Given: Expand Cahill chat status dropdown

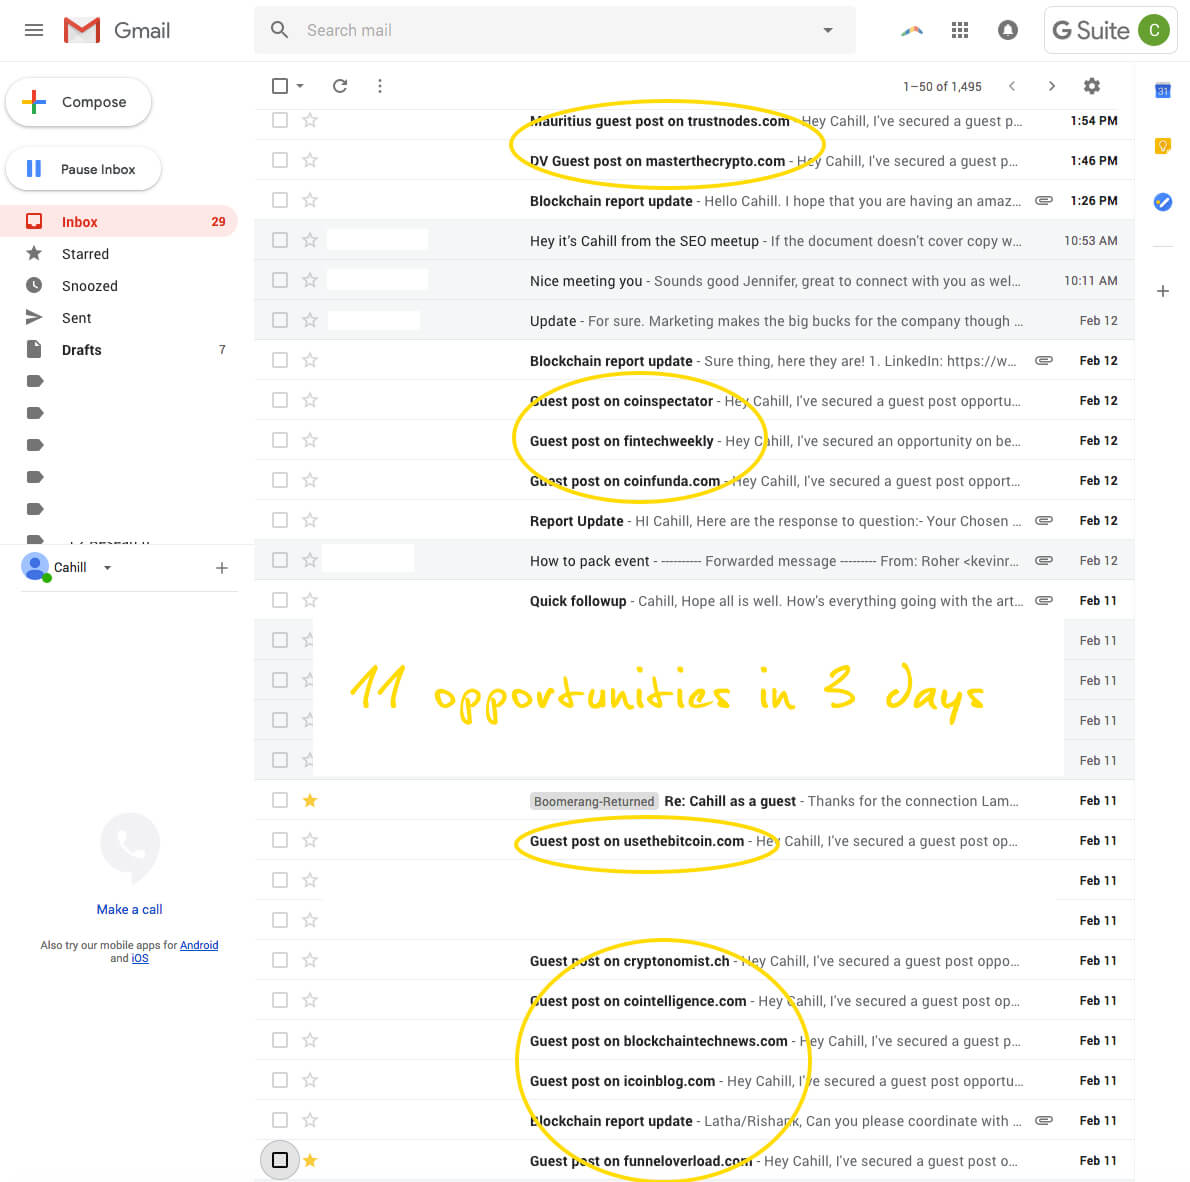Looking at the screenshot, I should pyautogui.click(x=108, y=568).
